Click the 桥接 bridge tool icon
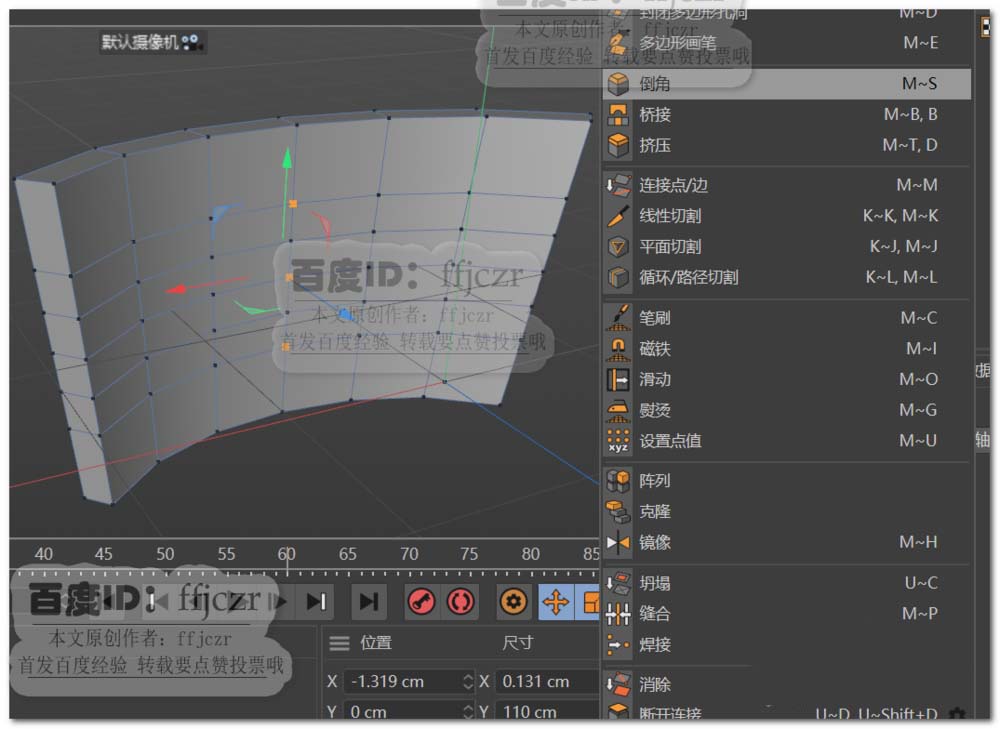This screenshot has width=1000, height=729. click(x=618, y=115)
